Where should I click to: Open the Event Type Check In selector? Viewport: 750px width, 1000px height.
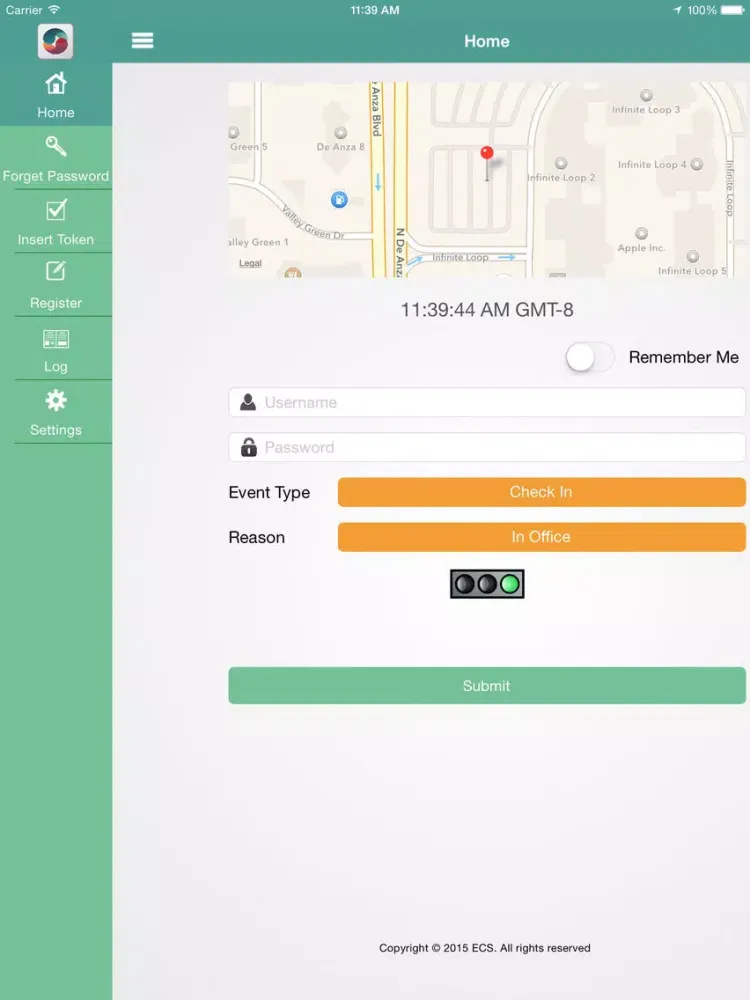click(541, 492)
